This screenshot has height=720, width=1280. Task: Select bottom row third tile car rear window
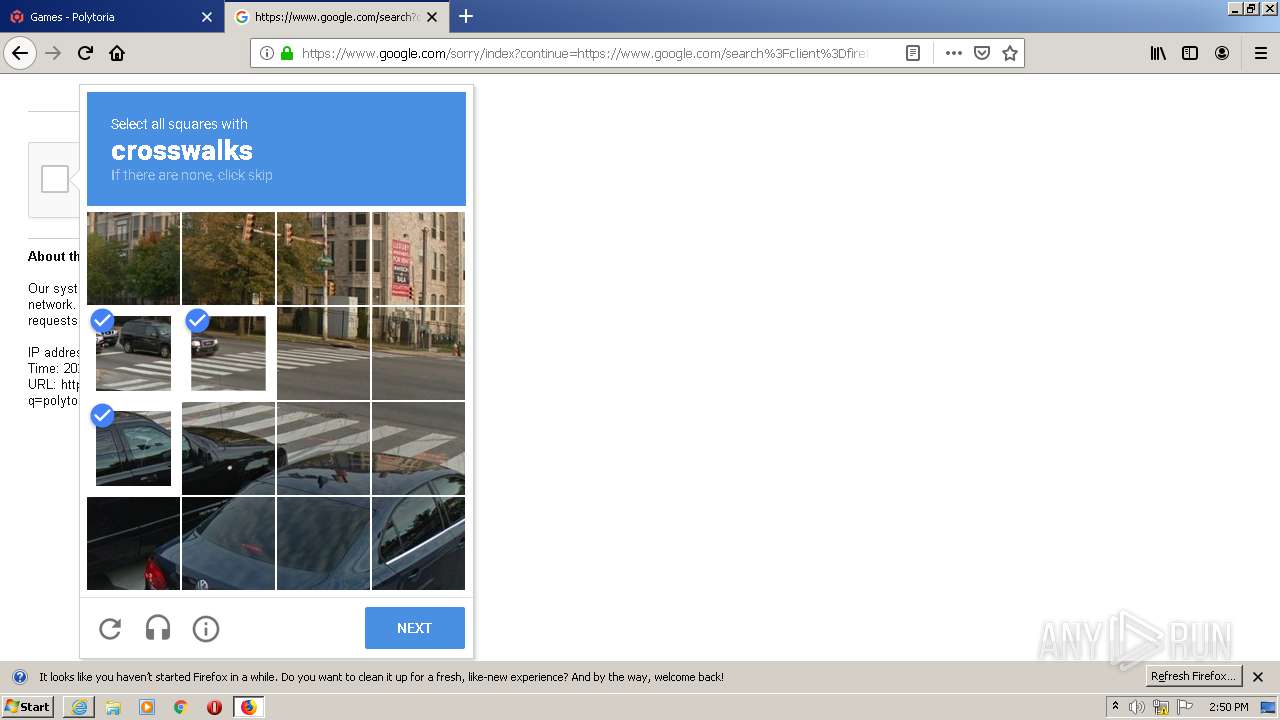point(323,543)
